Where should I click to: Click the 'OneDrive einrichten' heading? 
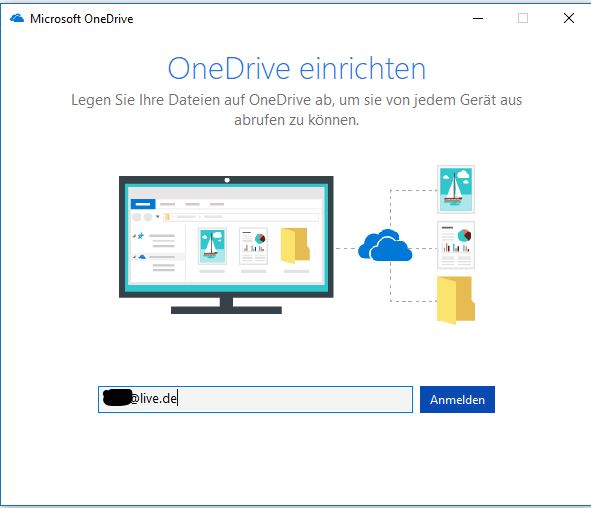coord(297,69)
